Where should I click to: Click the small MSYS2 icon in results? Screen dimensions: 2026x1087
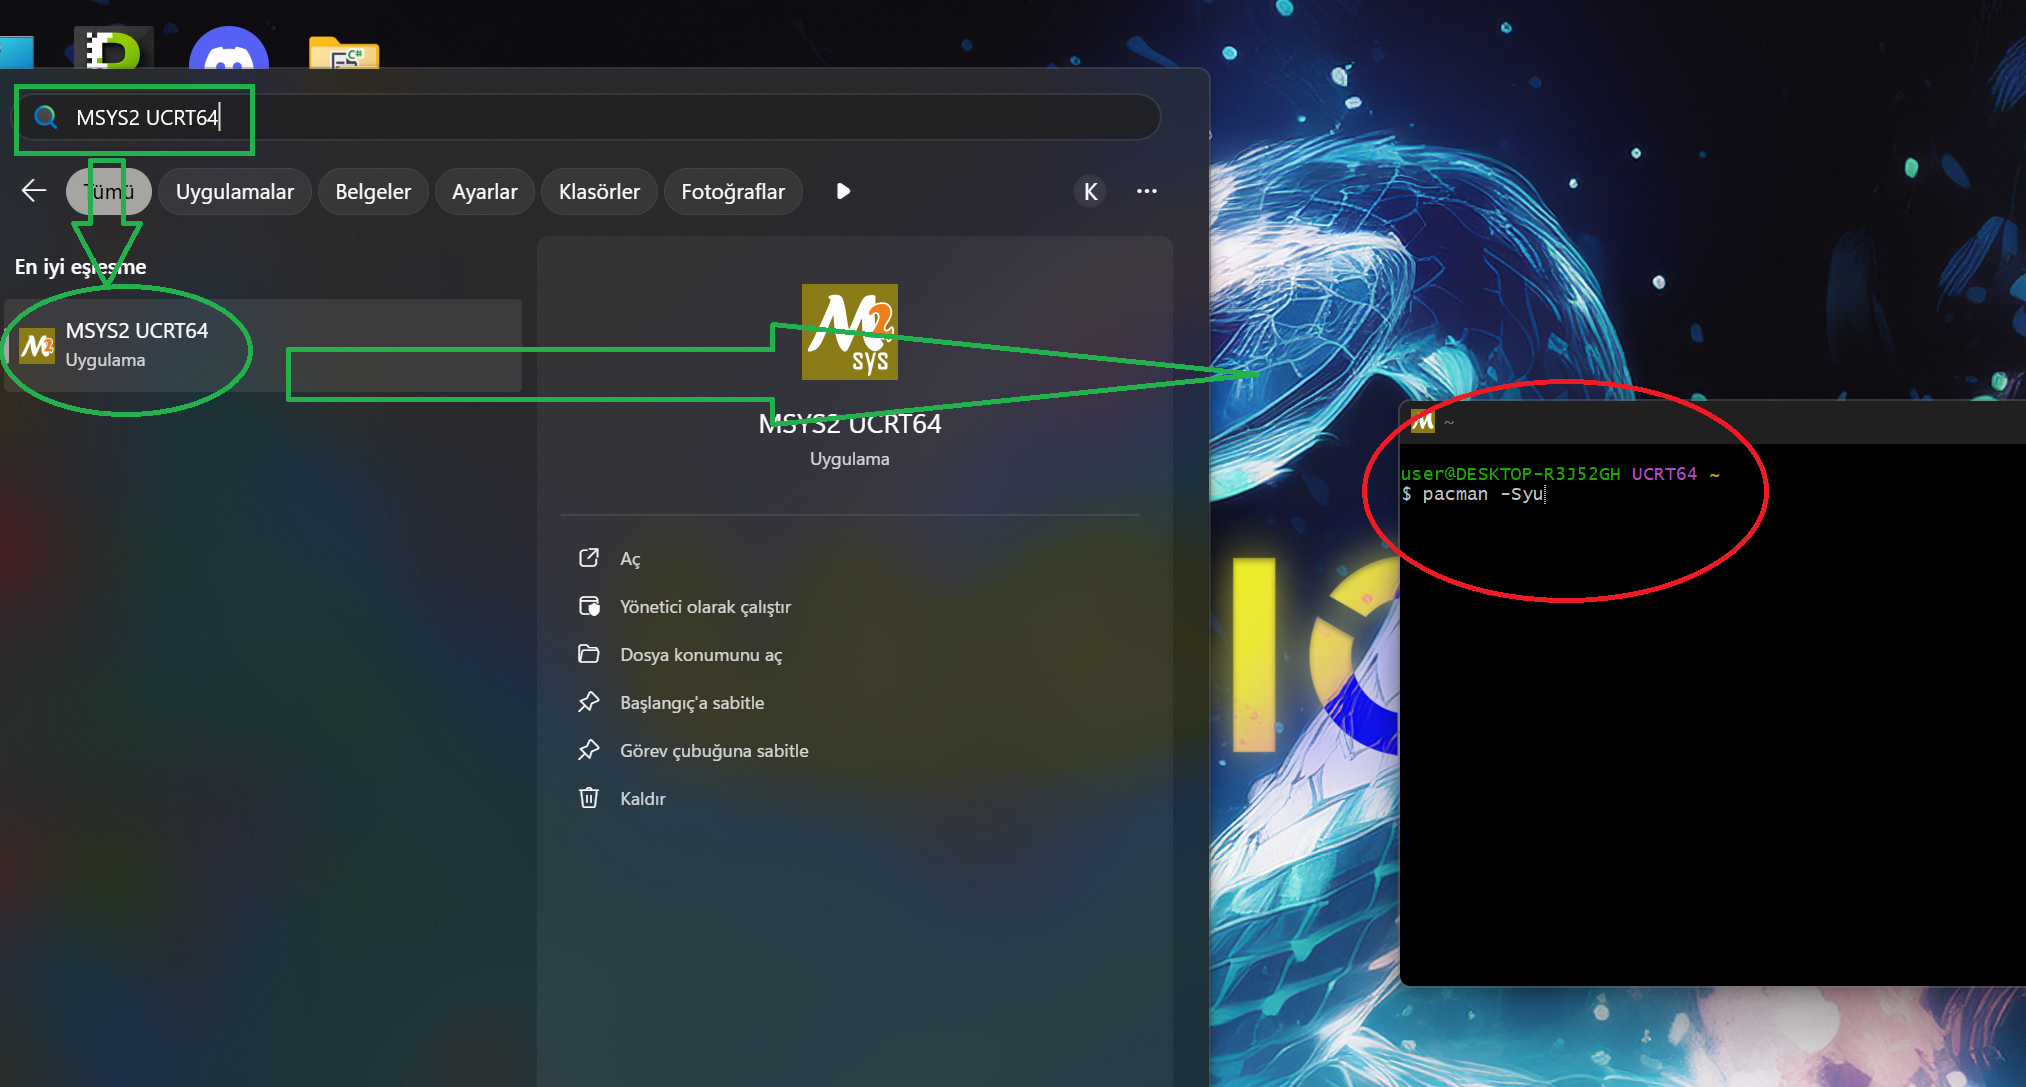coord(37,346)
